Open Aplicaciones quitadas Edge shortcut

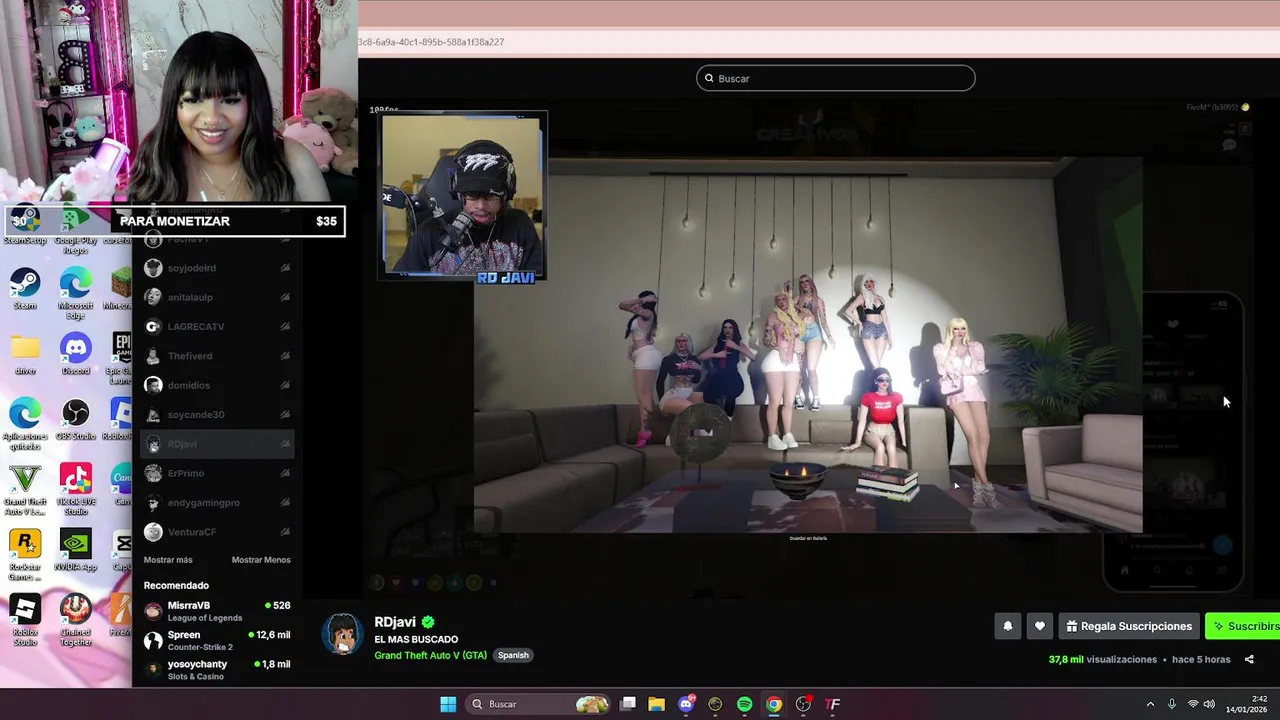coord(25,424)
